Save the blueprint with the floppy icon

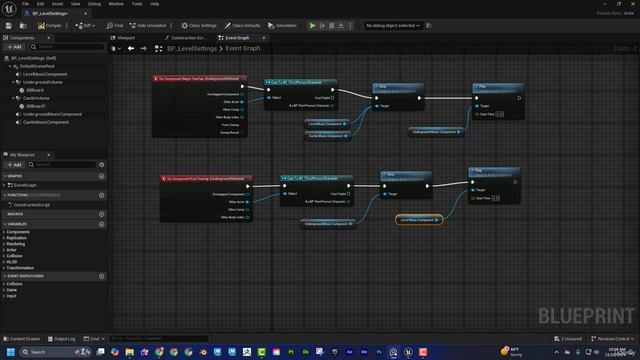9,26
